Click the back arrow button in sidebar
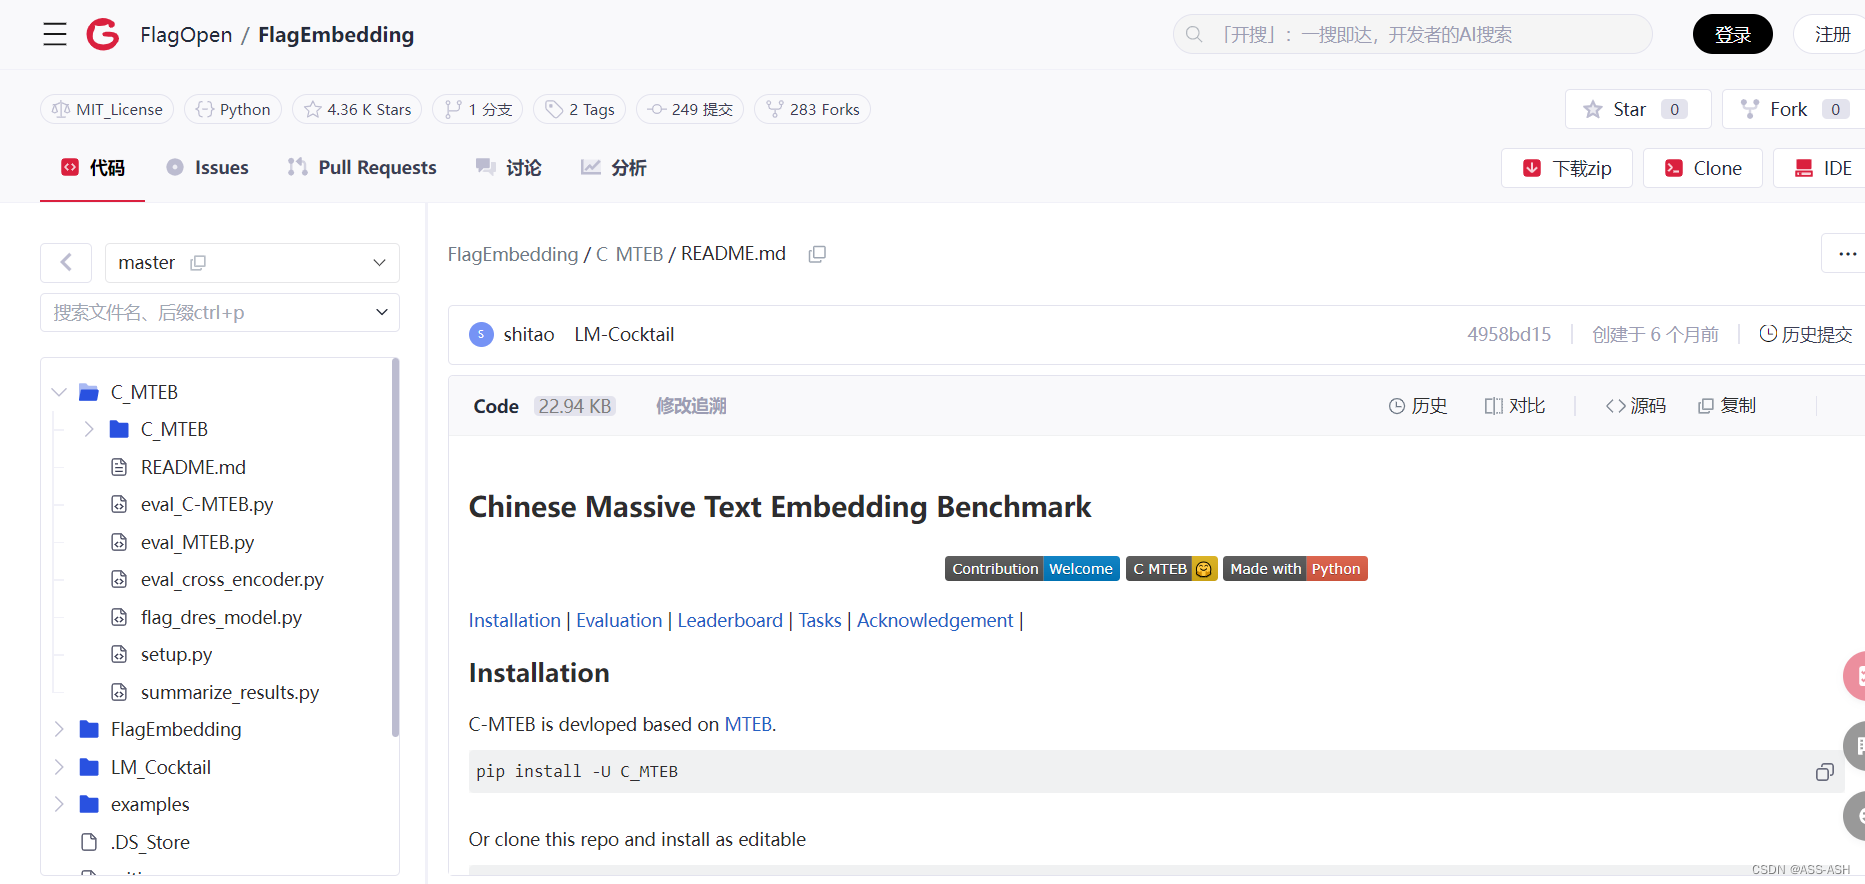 (66, 263)
